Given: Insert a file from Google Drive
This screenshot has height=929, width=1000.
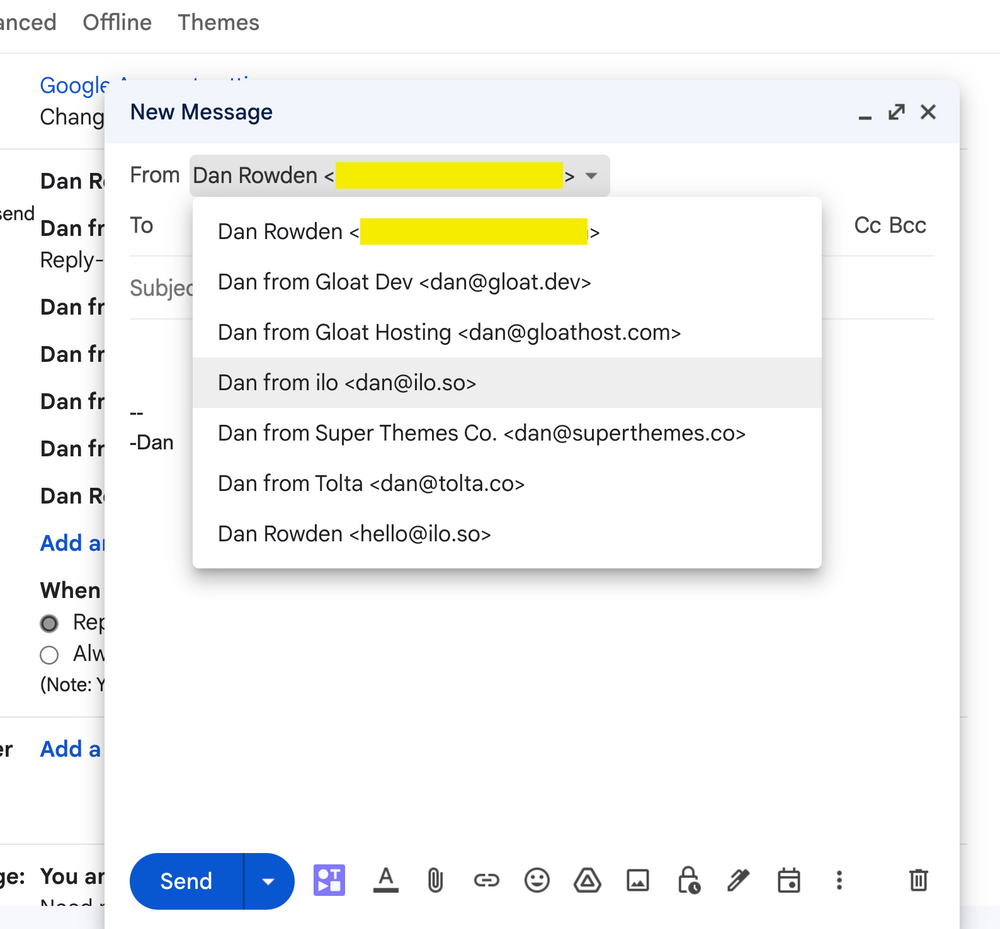Looking at the screenshot, I should tap(587, 880).
